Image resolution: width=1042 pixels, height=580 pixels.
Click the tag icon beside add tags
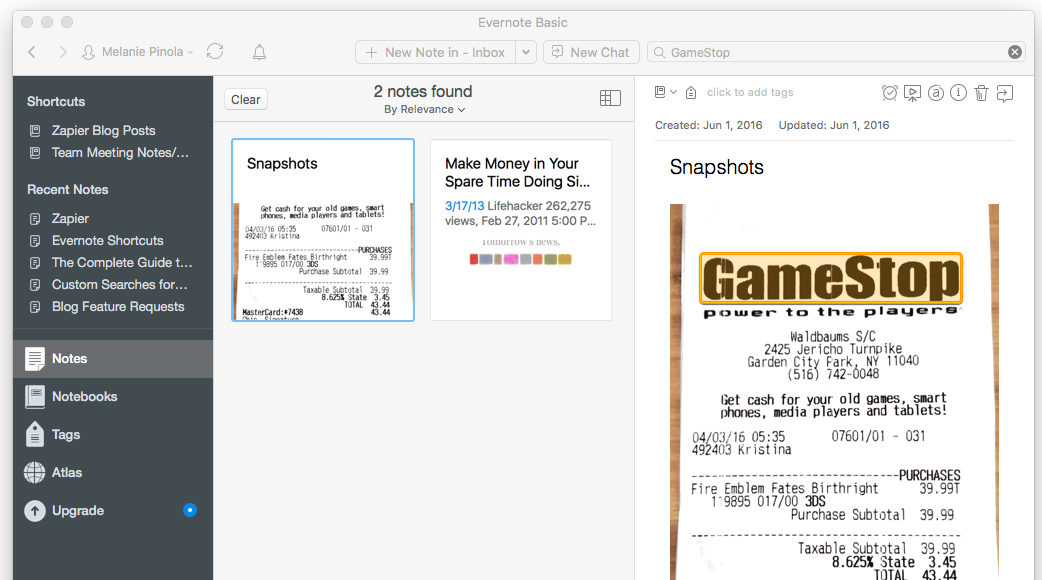(x=691, y=92)
